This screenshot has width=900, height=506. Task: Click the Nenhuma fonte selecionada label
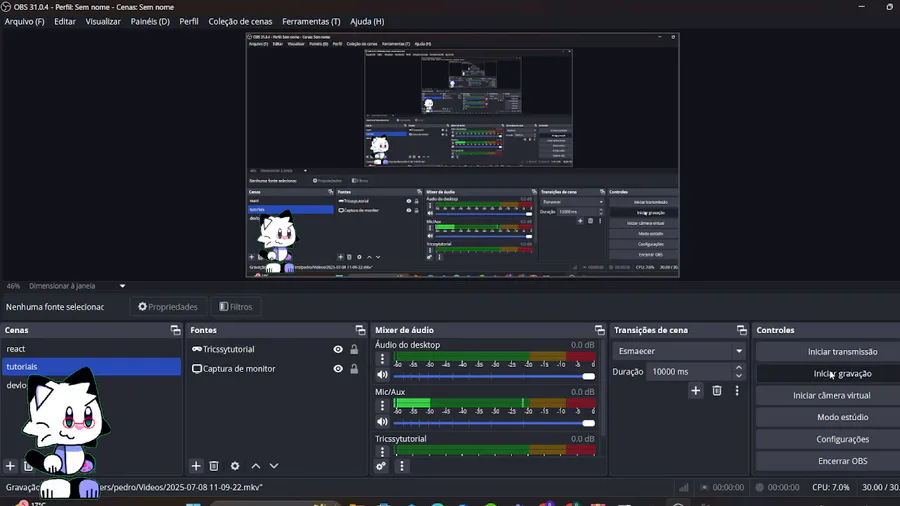[x=55, y=307]
